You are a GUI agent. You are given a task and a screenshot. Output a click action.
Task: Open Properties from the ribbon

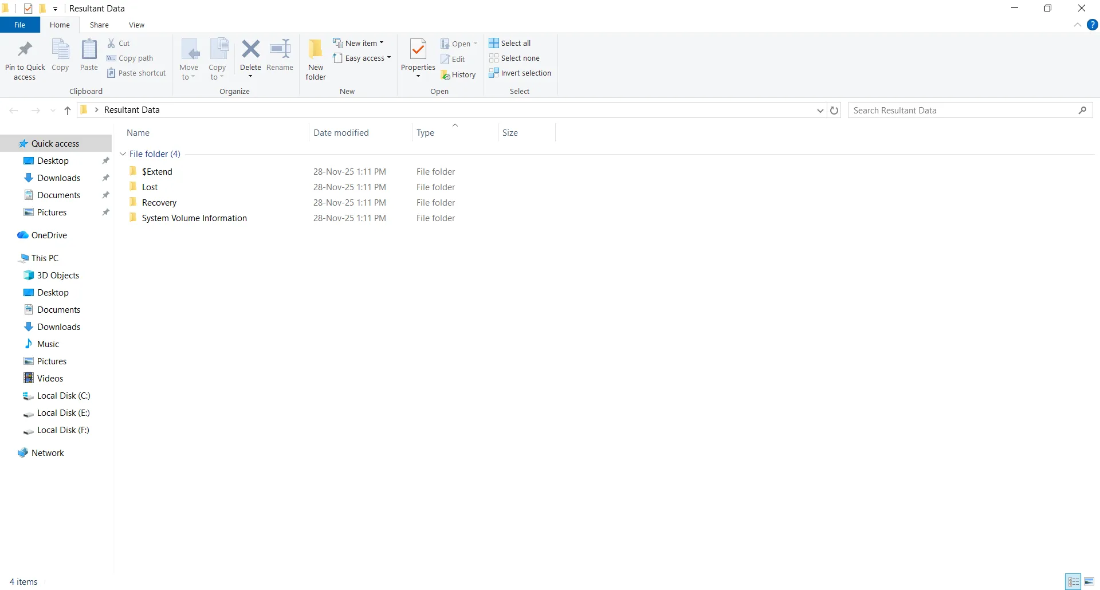[418, 50]
